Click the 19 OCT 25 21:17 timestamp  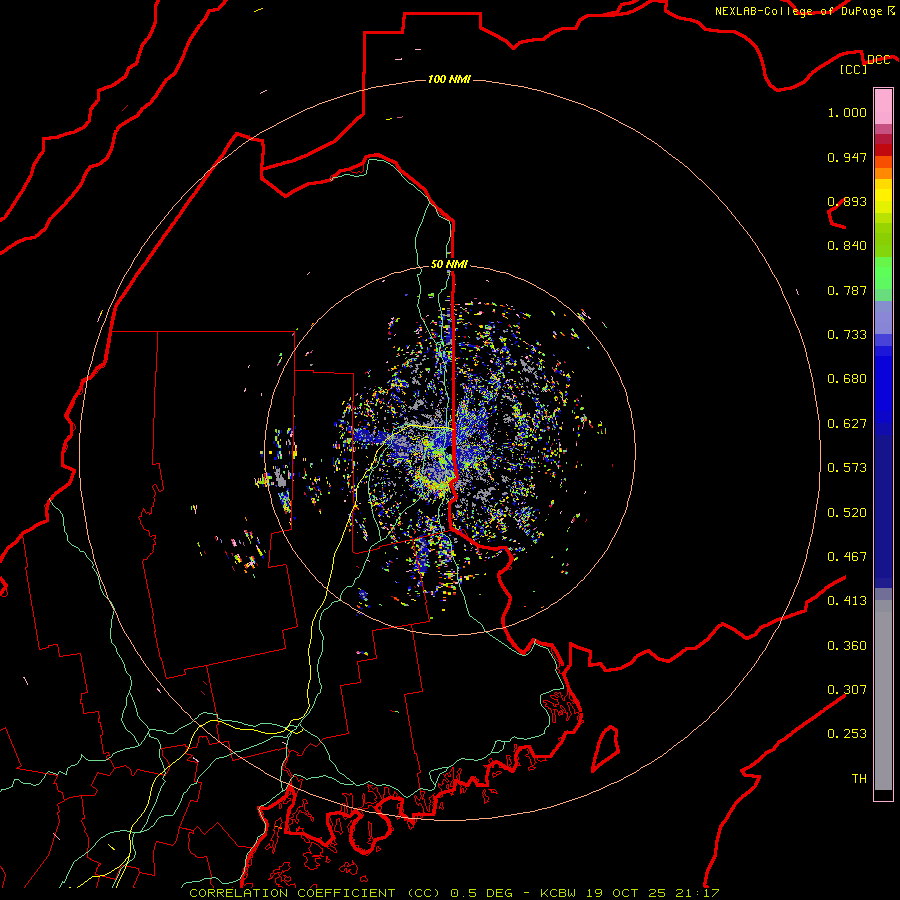(x=653, y=893)
